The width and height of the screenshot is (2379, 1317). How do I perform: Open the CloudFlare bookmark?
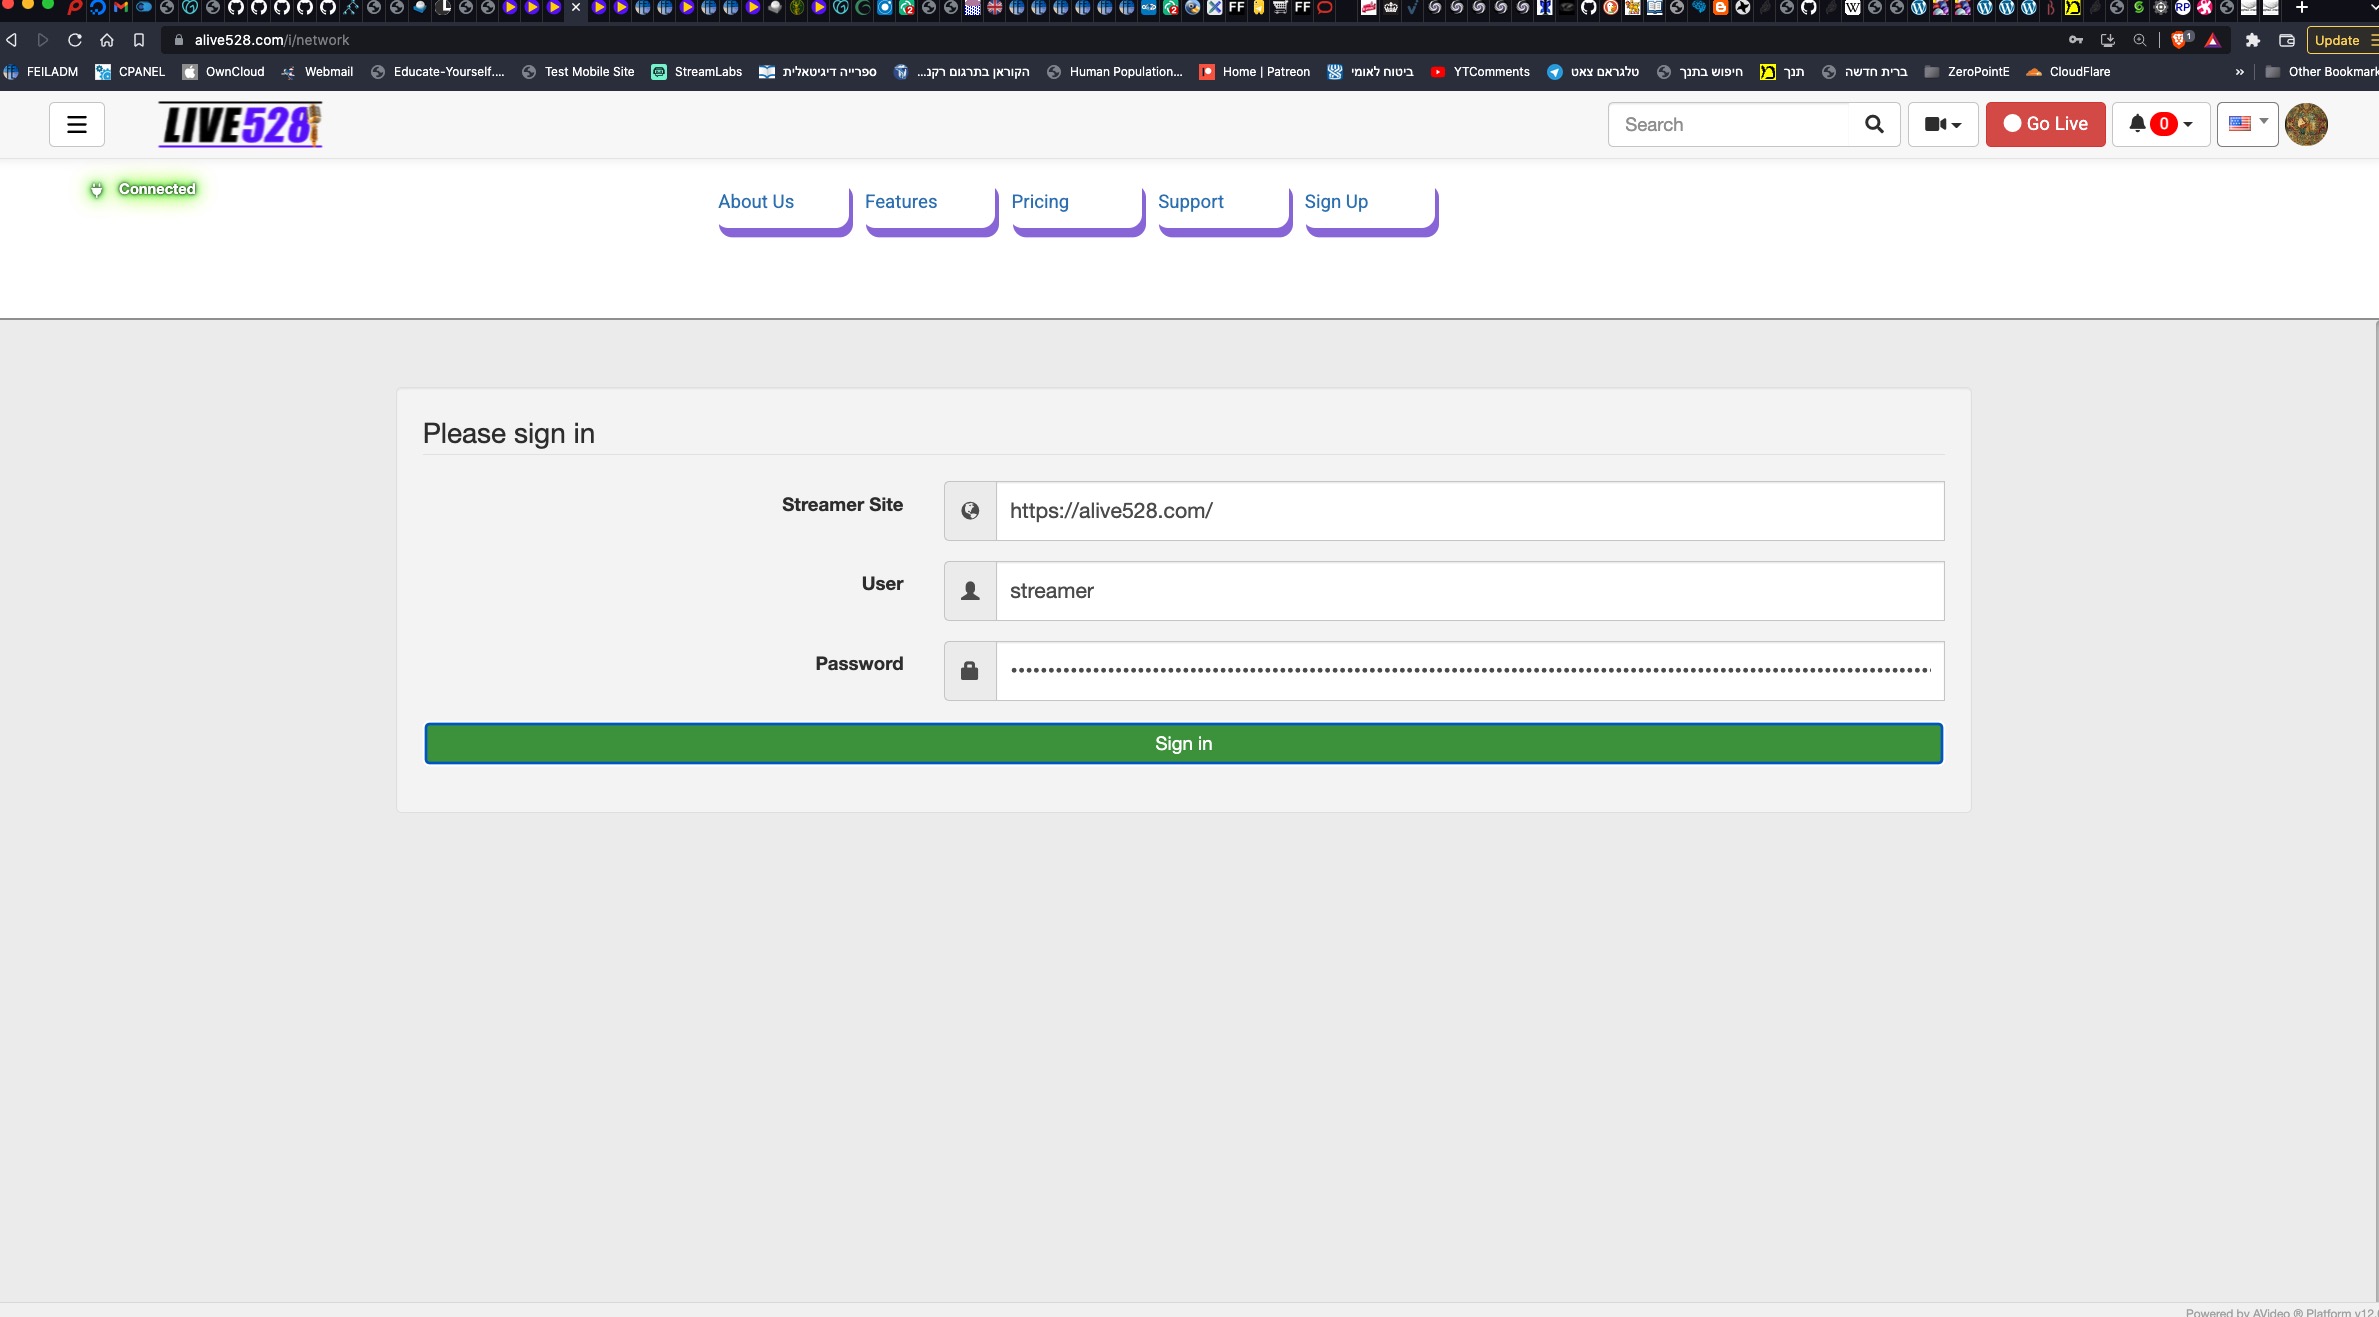coord(2068,72)
